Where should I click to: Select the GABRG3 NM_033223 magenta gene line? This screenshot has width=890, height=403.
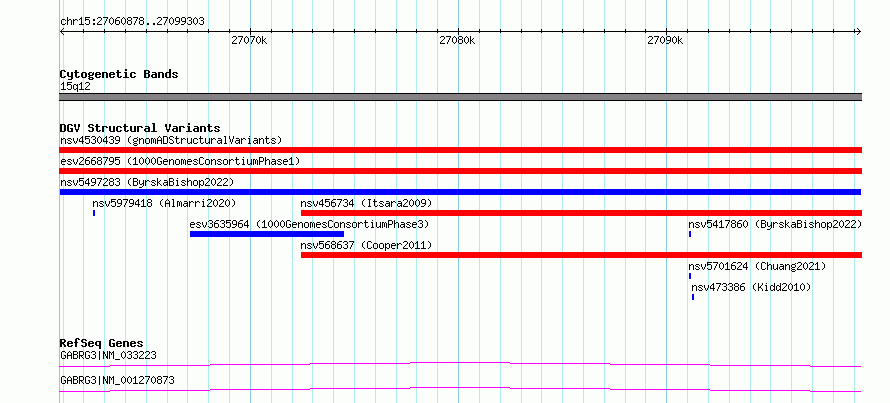click(460, 364)
